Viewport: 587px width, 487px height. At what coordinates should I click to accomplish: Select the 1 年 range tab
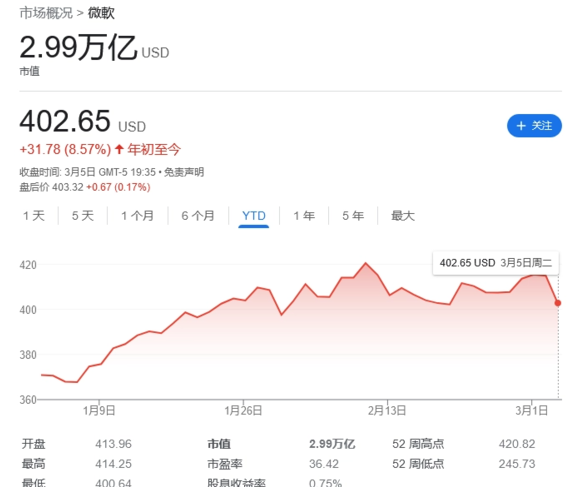(x=304, y=216)
